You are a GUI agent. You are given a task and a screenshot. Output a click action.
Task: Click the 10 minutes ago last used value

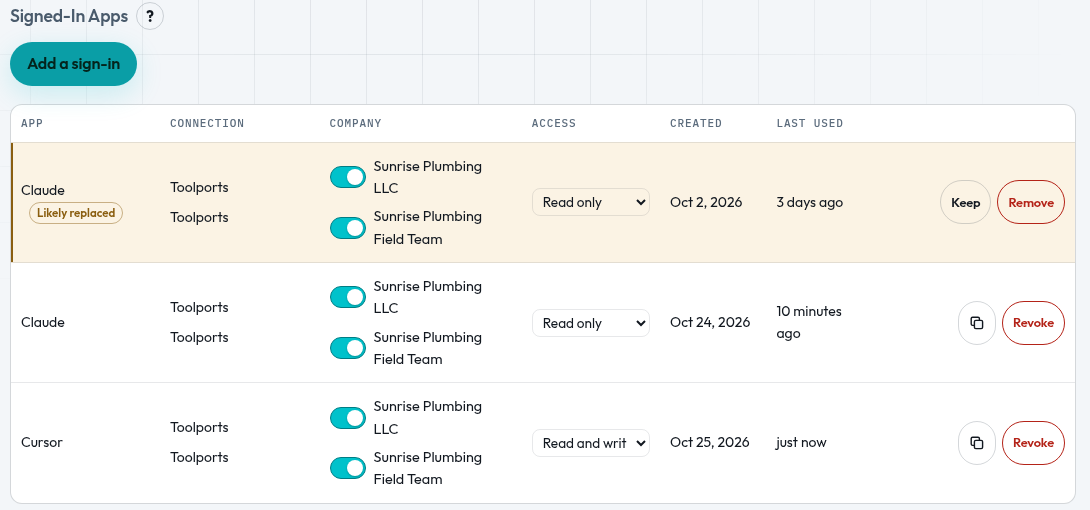coord(809,322)
